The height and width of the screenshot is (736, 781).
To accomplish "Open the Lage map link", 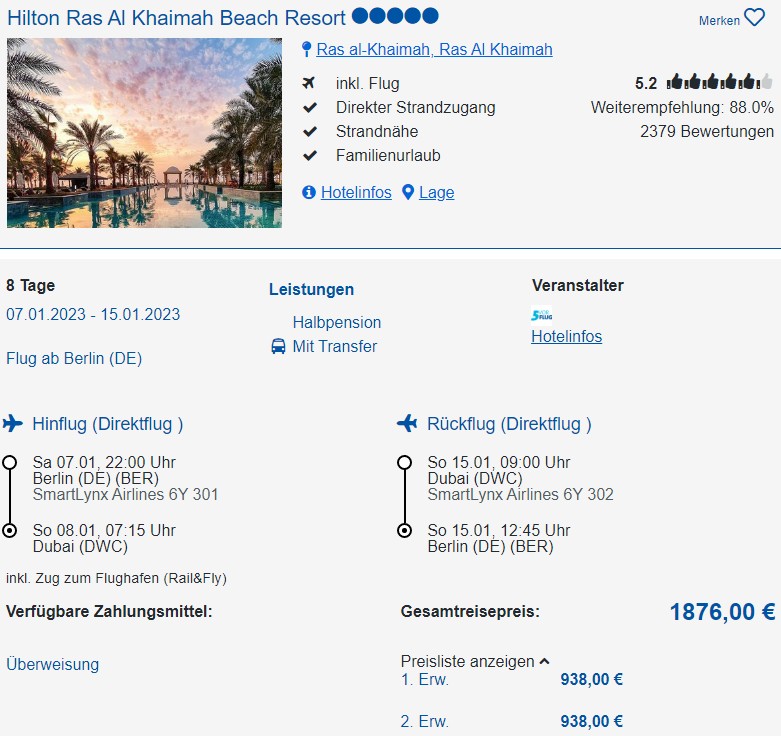I will tap(436, 192).
